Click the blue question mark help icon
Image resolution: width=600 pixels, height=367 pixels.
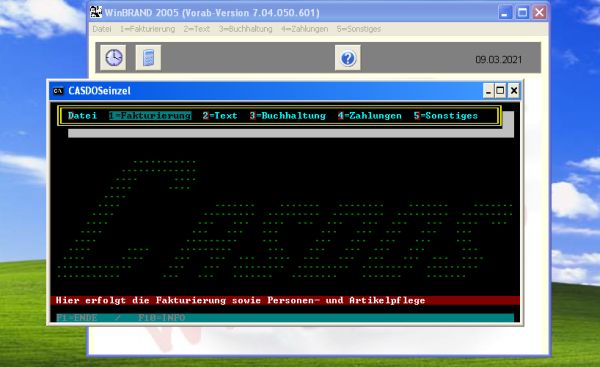click(x=347, y=58)
